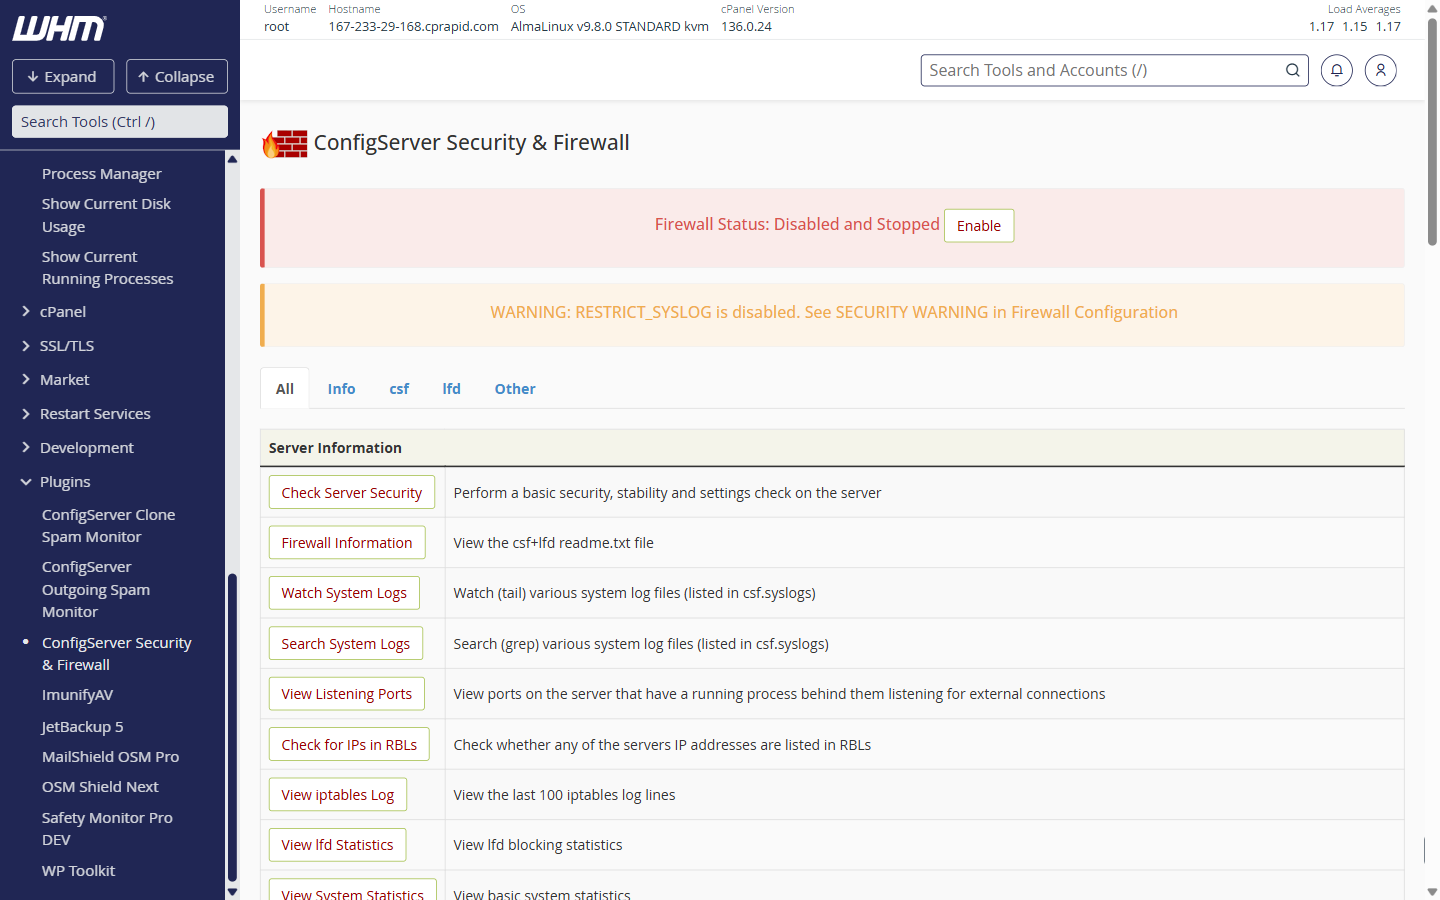1440x900 pixels.
Task: Enable the firewall
Action: pos(979,226)
